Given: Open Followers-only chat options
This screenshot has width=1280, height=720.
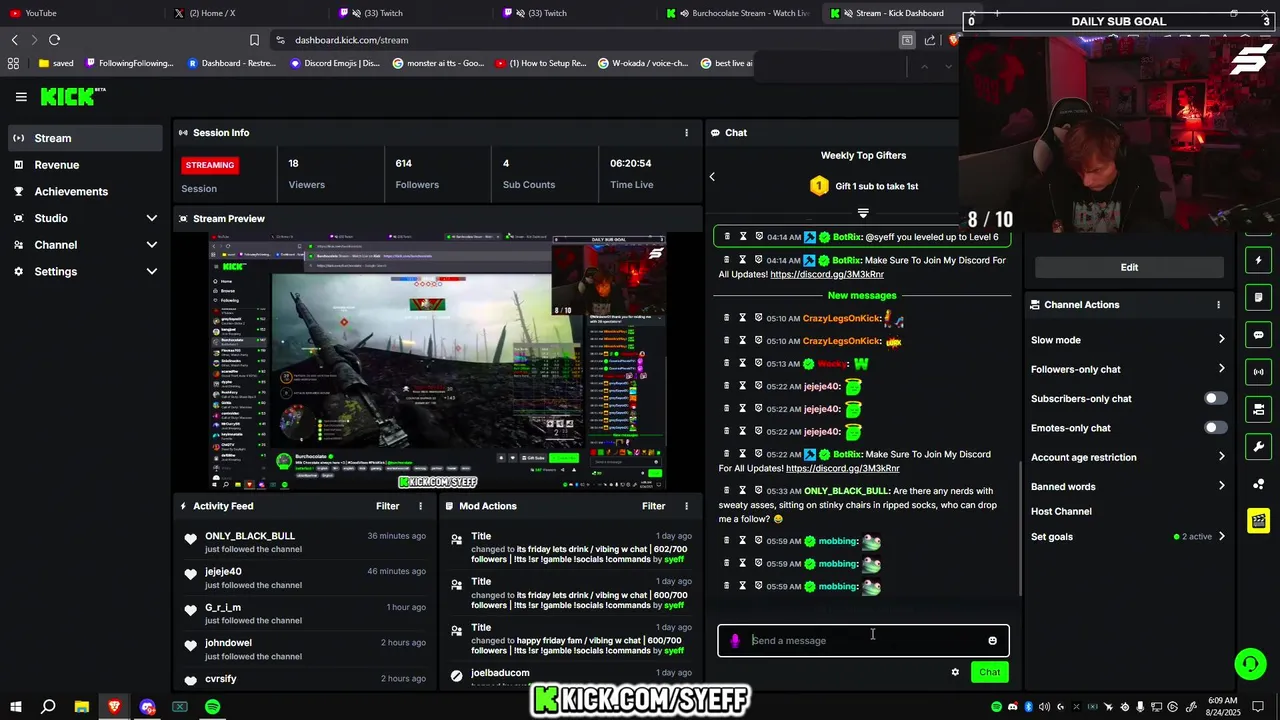Looking at the screenshot, I should [1128, 369].
